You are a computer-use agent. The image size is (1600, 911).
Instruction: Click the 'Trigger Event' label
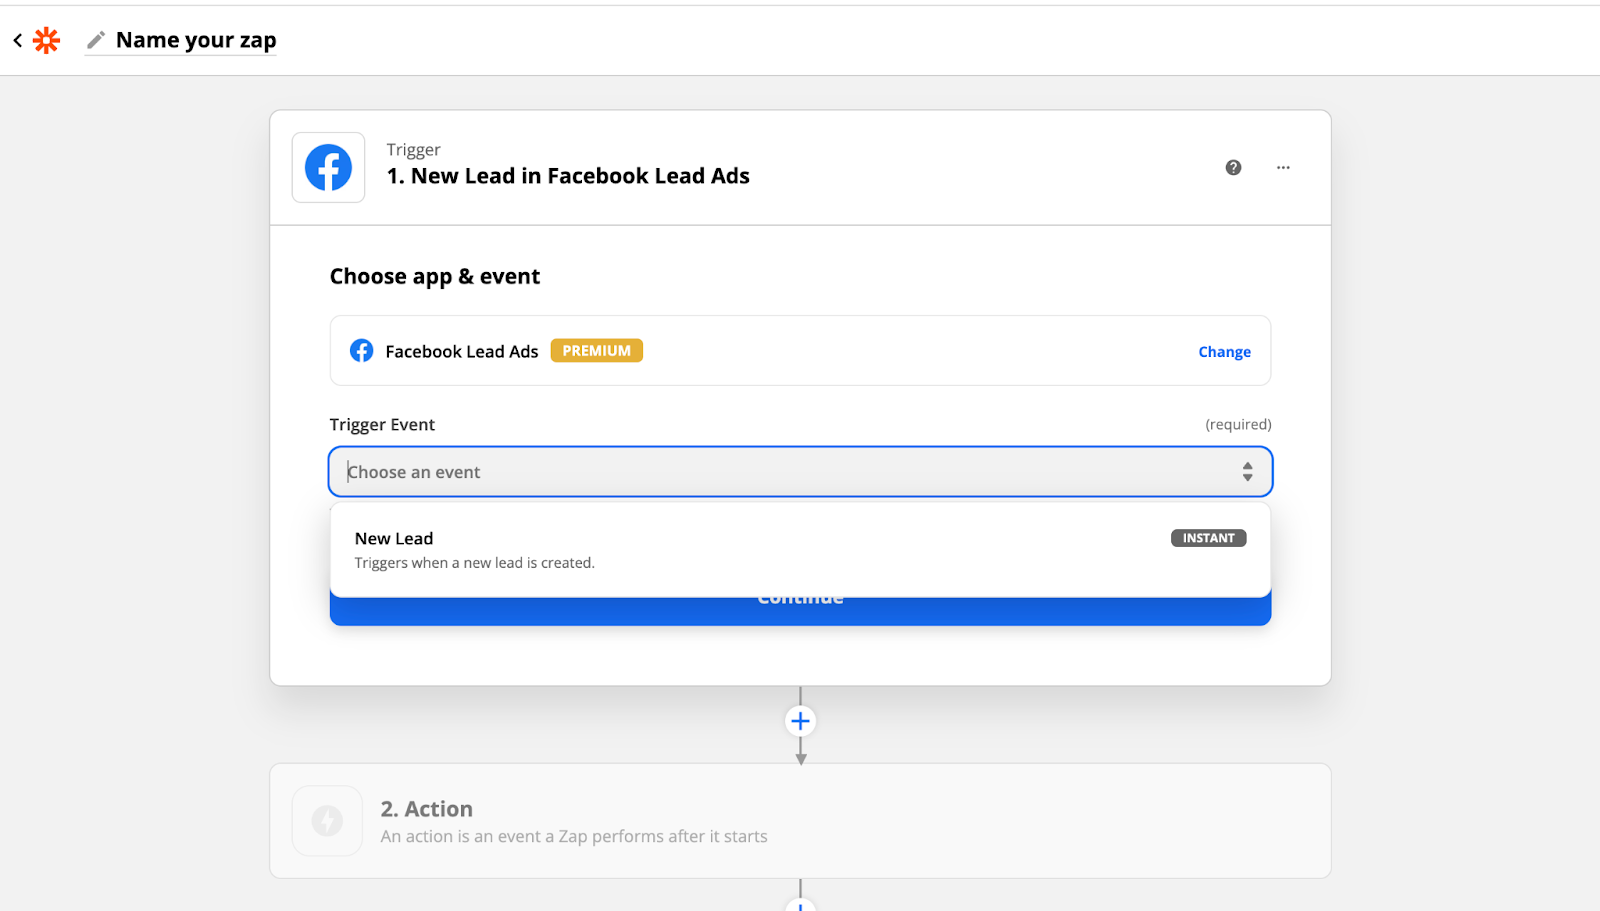pos(382,425)
